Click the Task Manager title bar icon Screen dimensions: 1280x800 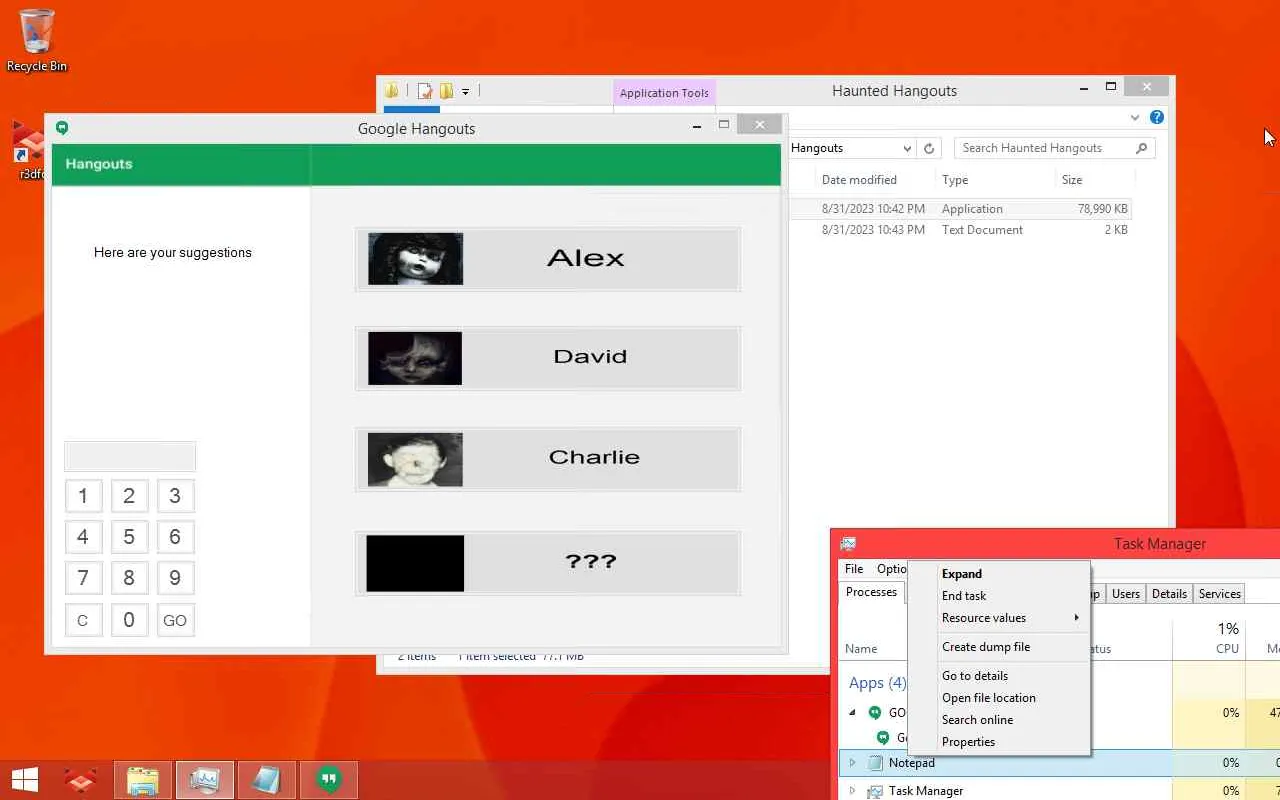[x=848, y=543]
